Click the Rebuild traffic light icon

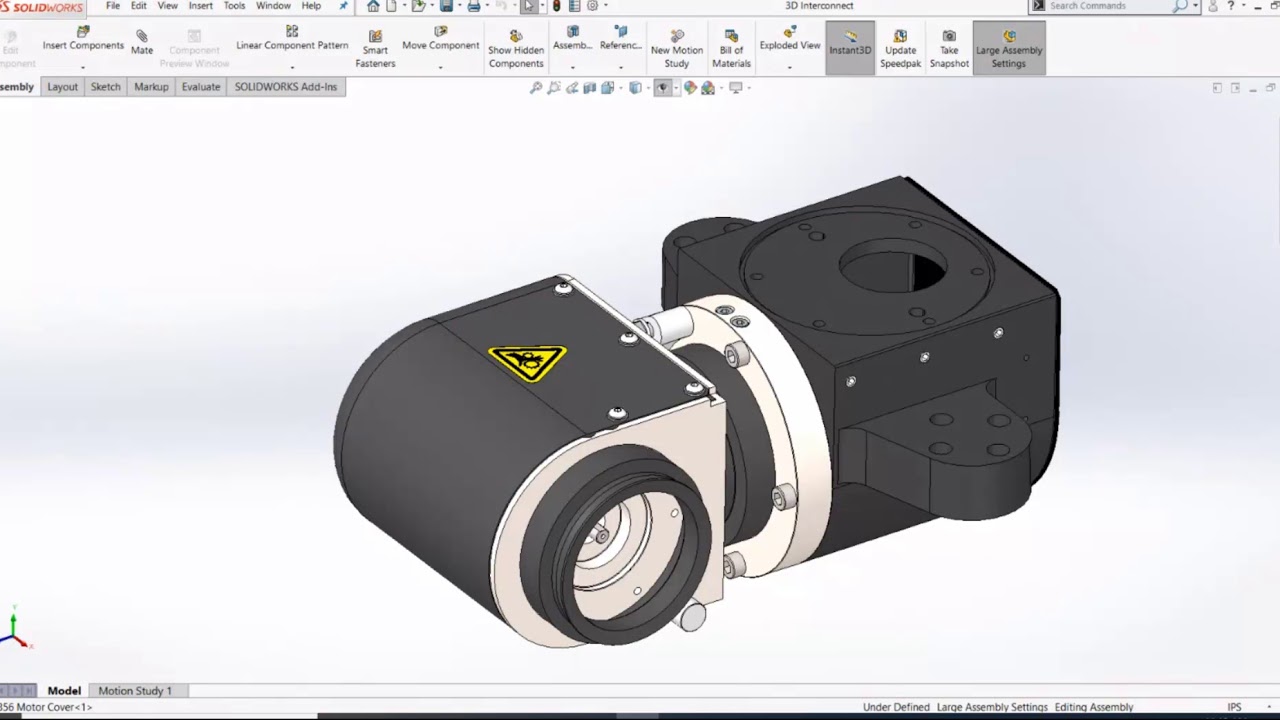tap(556, 6)
